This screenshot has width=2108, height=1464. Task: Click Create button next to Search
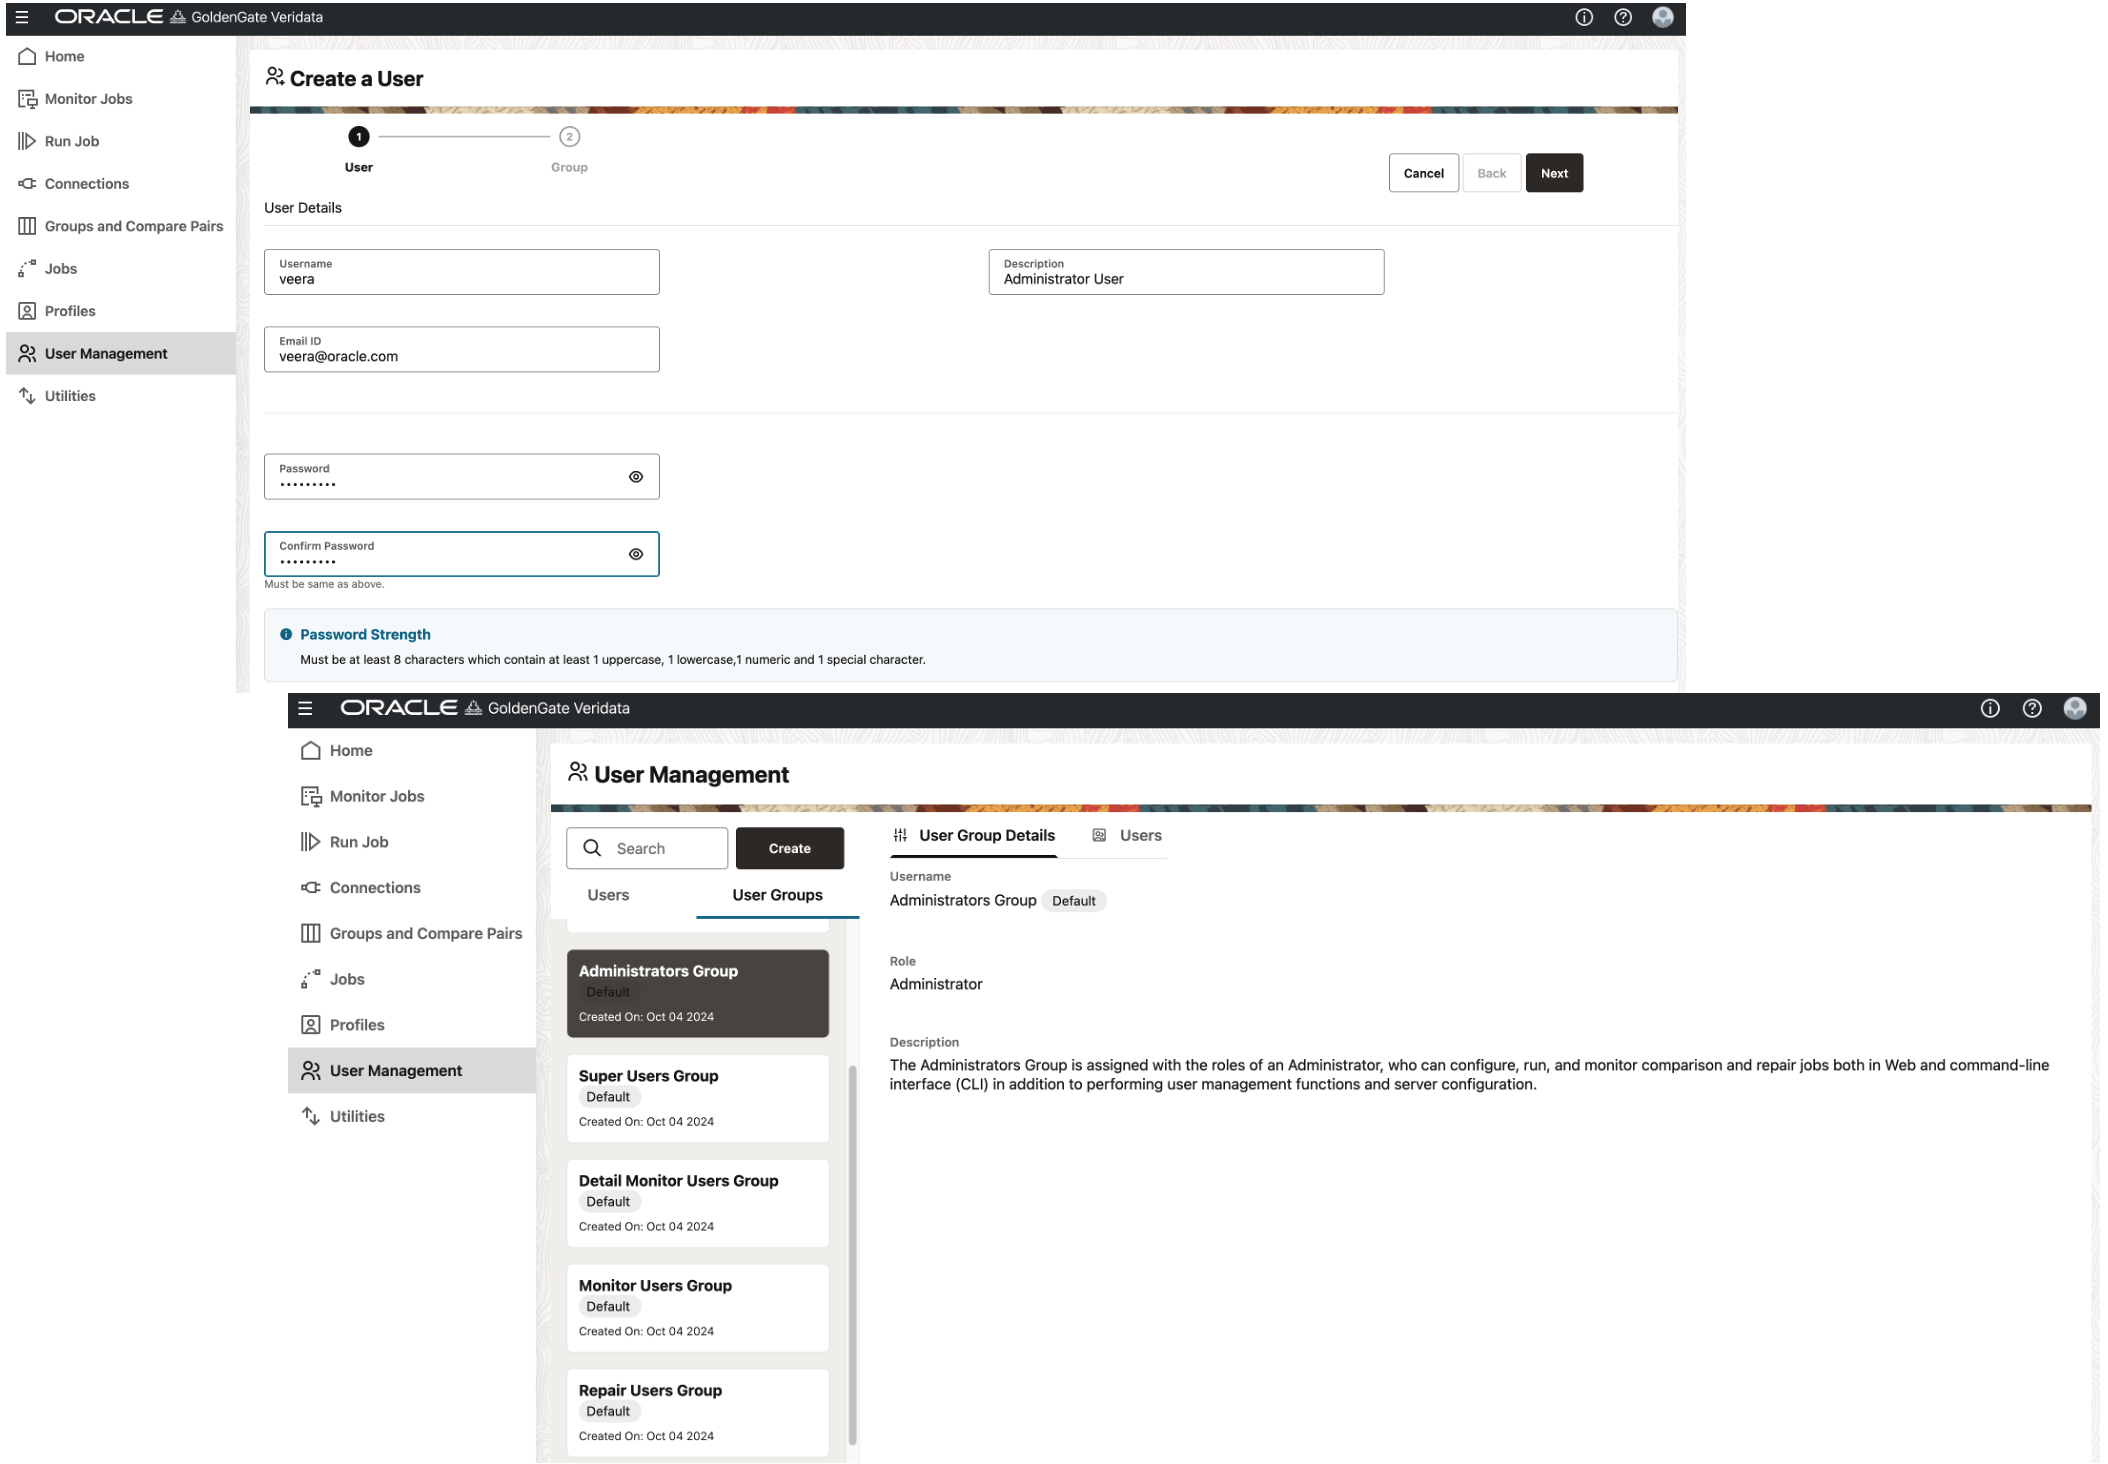[789, 848]
